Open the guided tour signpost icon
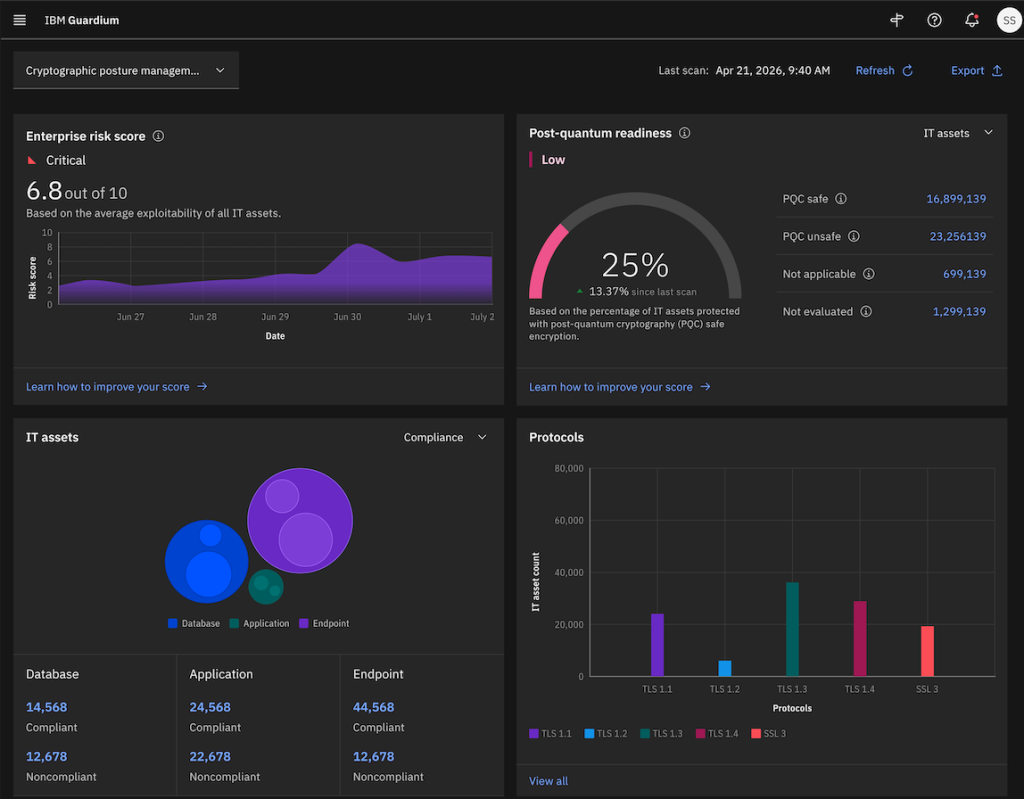The image size is (1024, 799). [x=897, y=20]
